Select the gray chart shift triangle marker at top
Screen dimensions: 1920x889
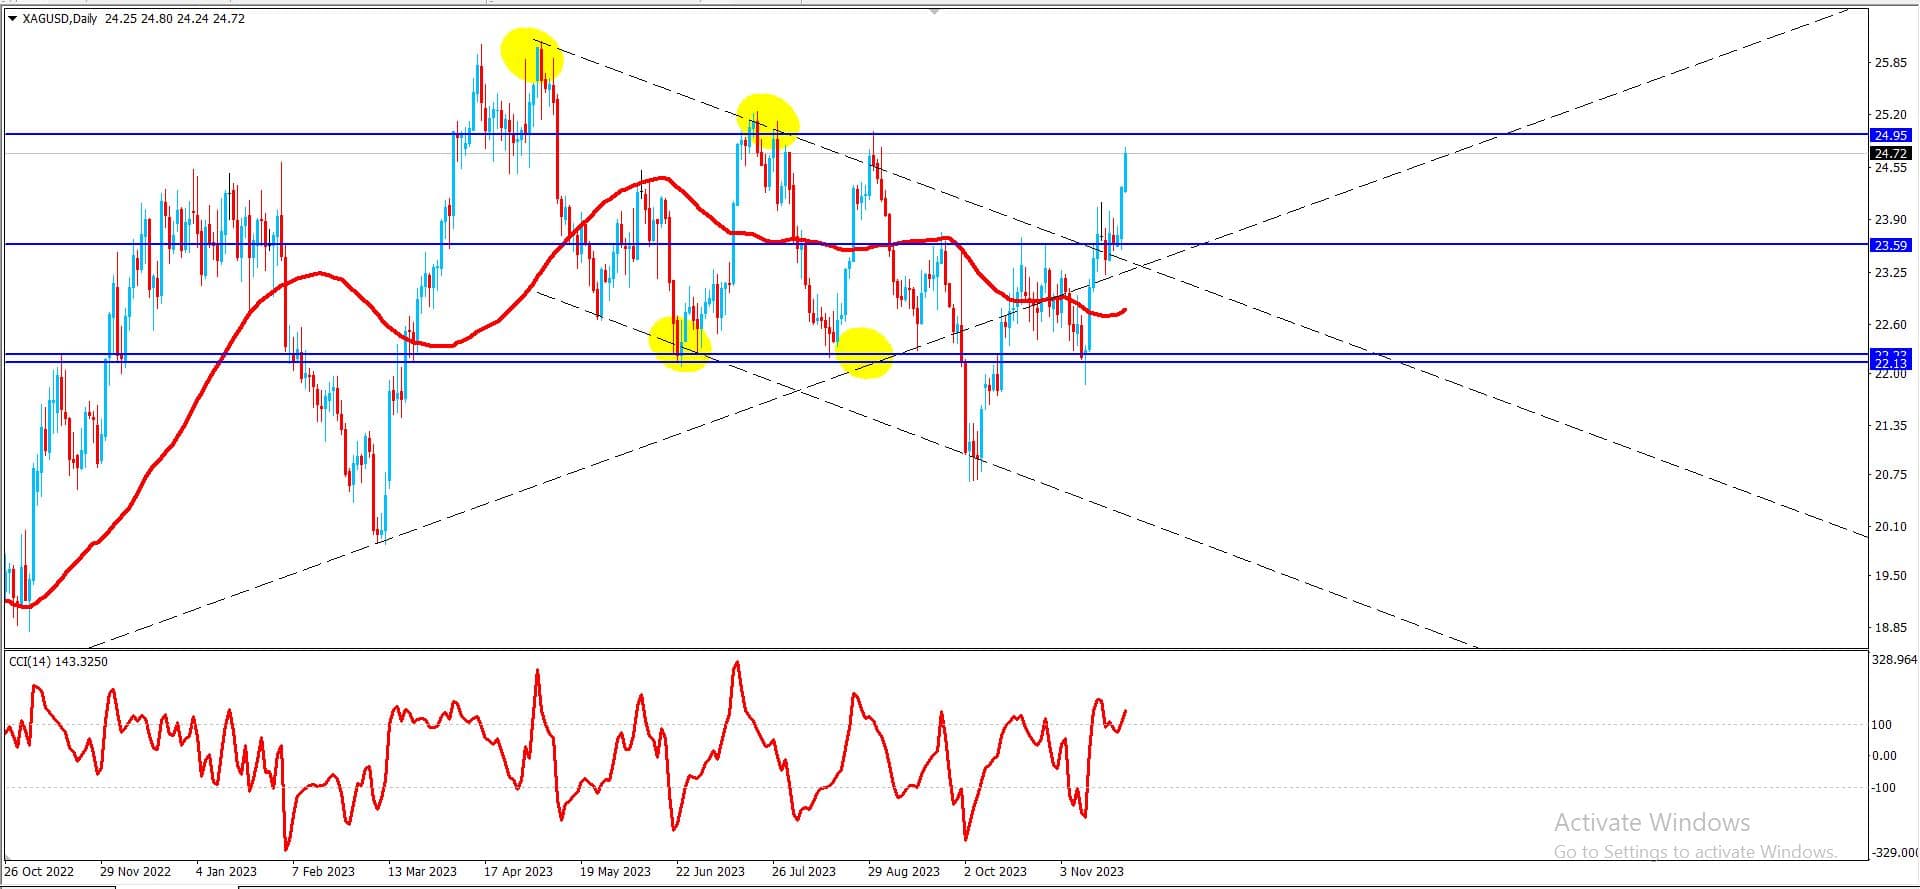(x=934, y=11)
